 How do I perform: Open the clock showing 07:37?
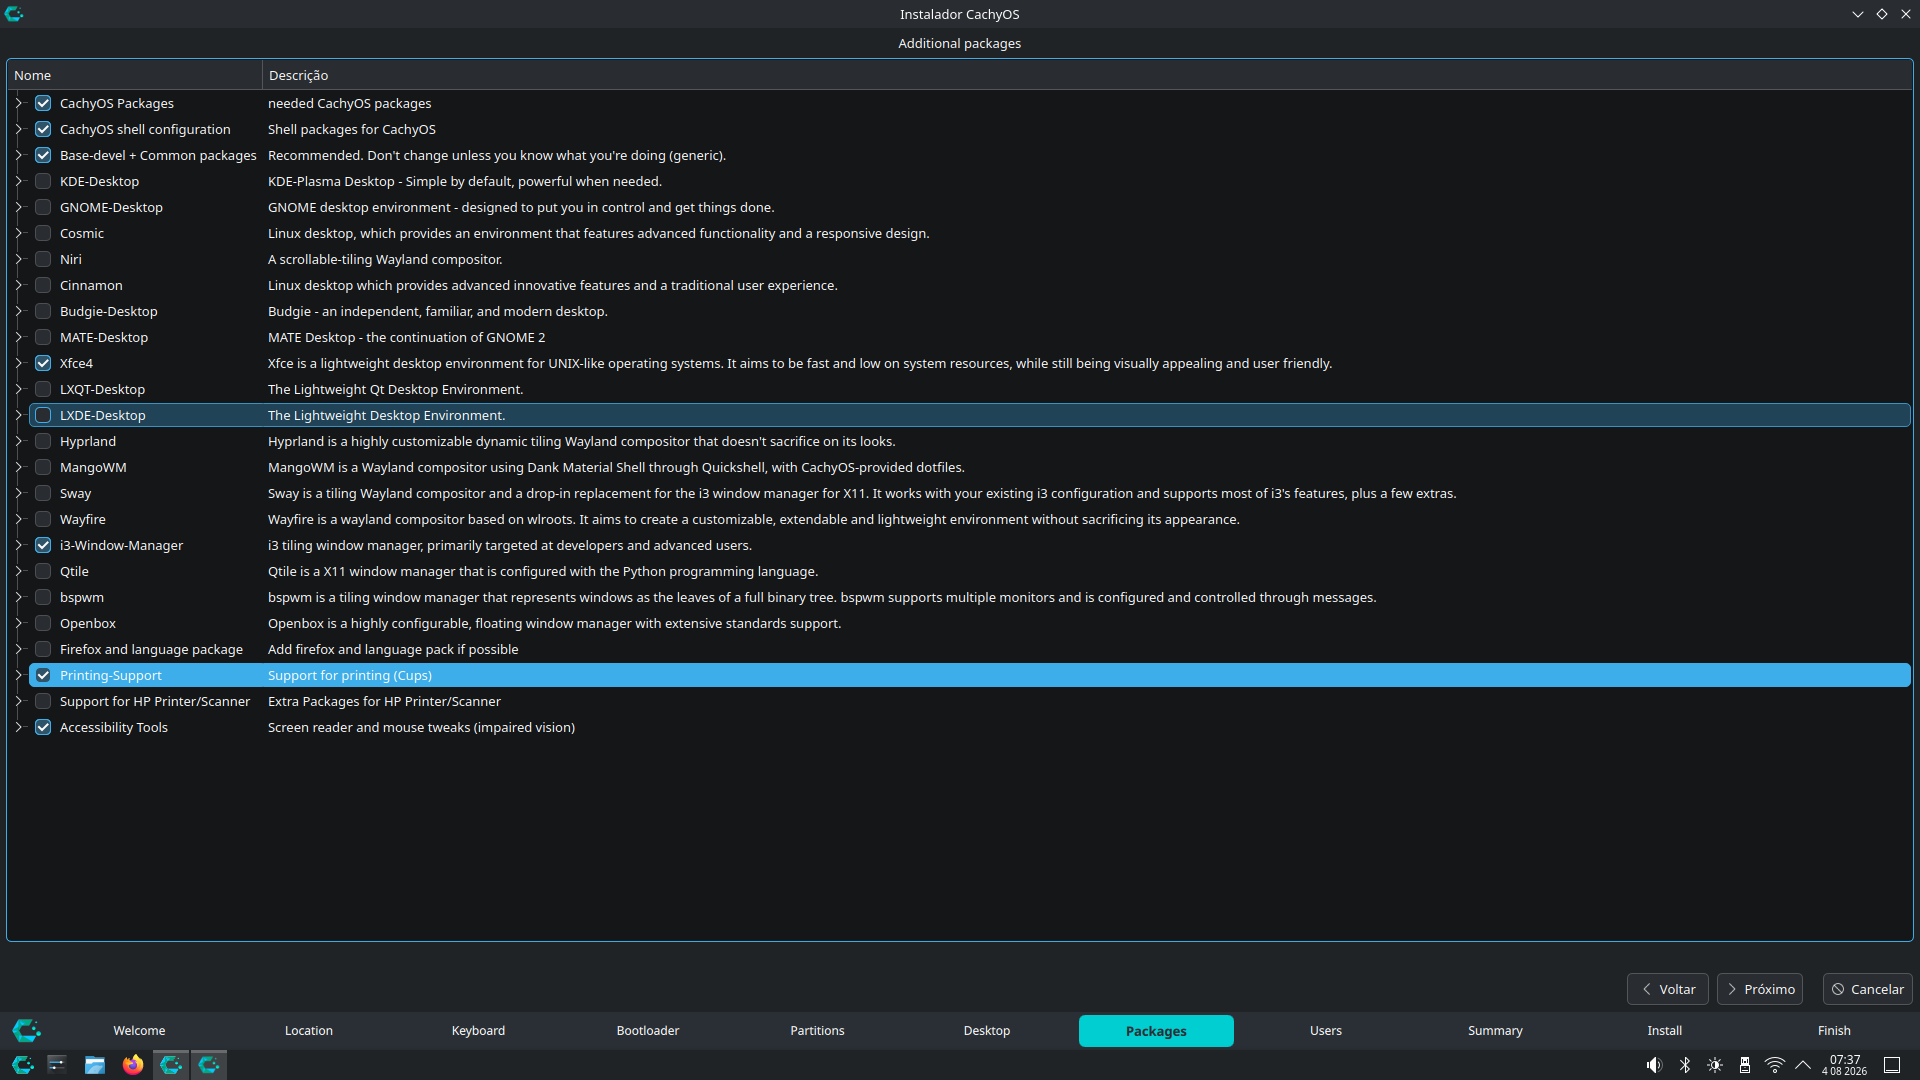coord(1845,1065)
